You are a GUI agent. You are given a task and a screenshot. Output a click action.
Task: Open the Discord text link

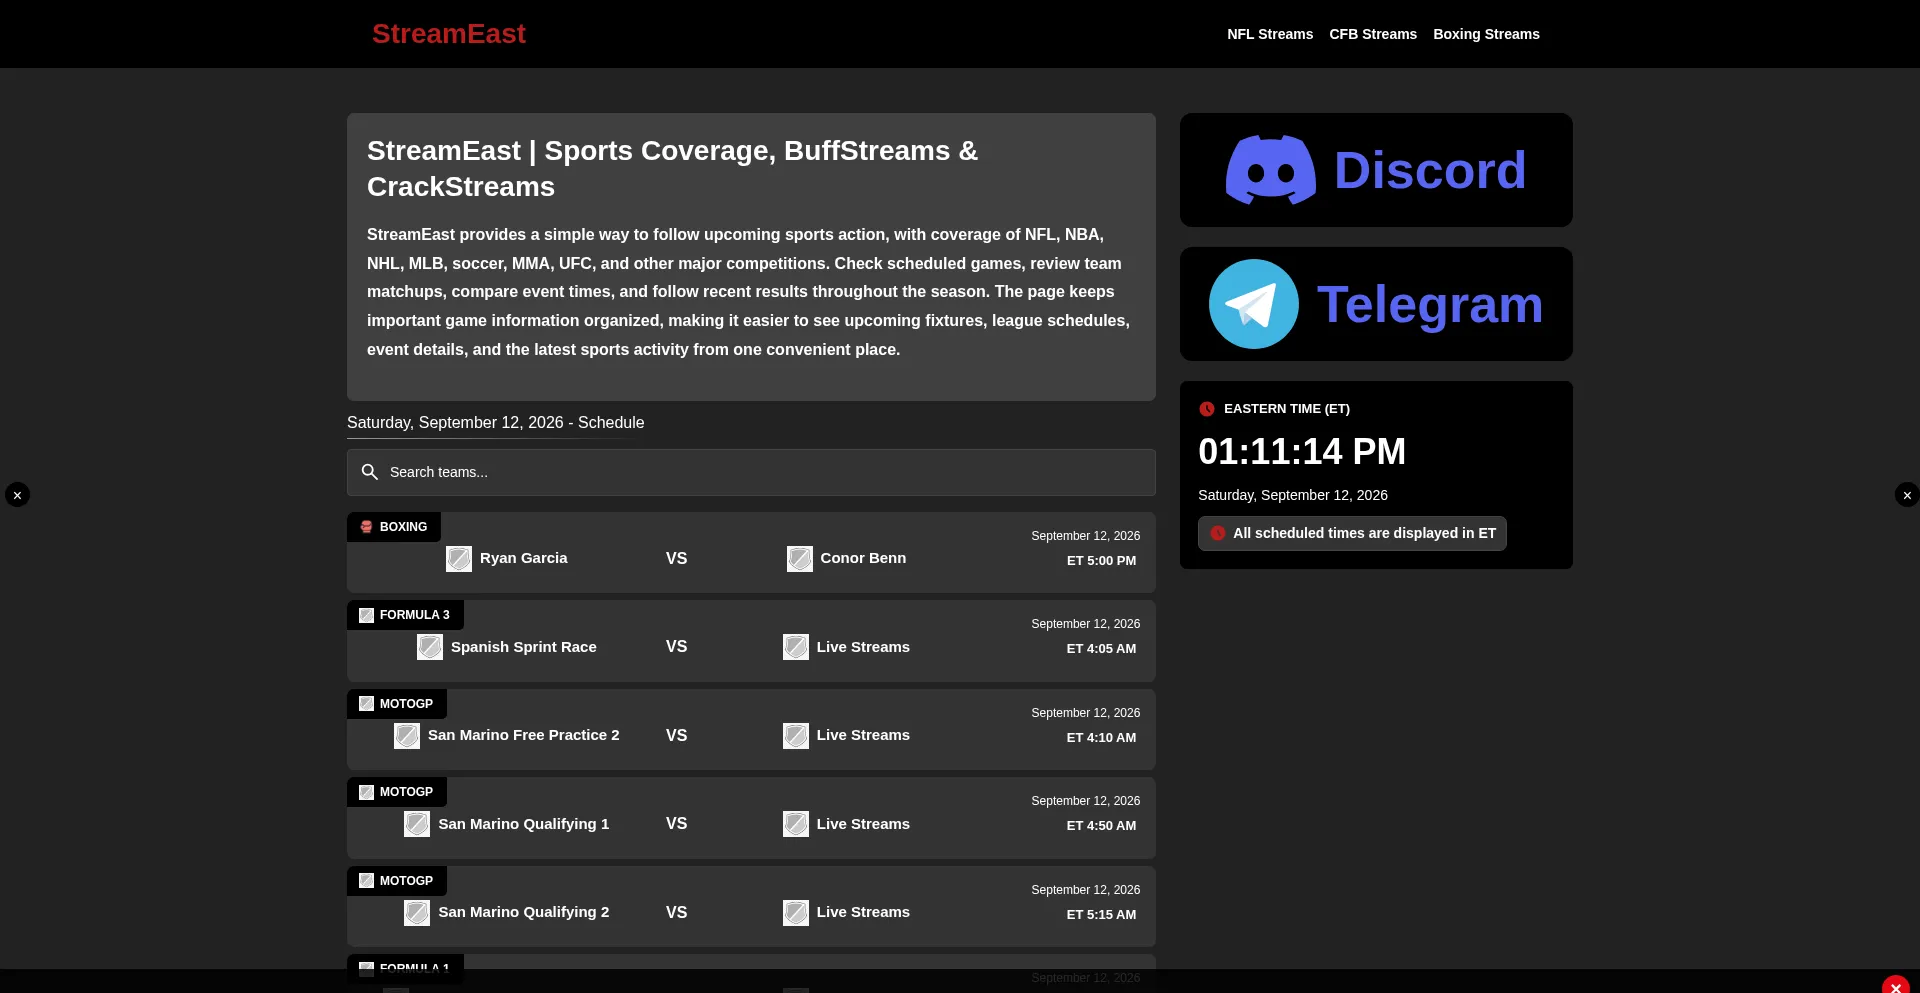[x=1430, y=170]
